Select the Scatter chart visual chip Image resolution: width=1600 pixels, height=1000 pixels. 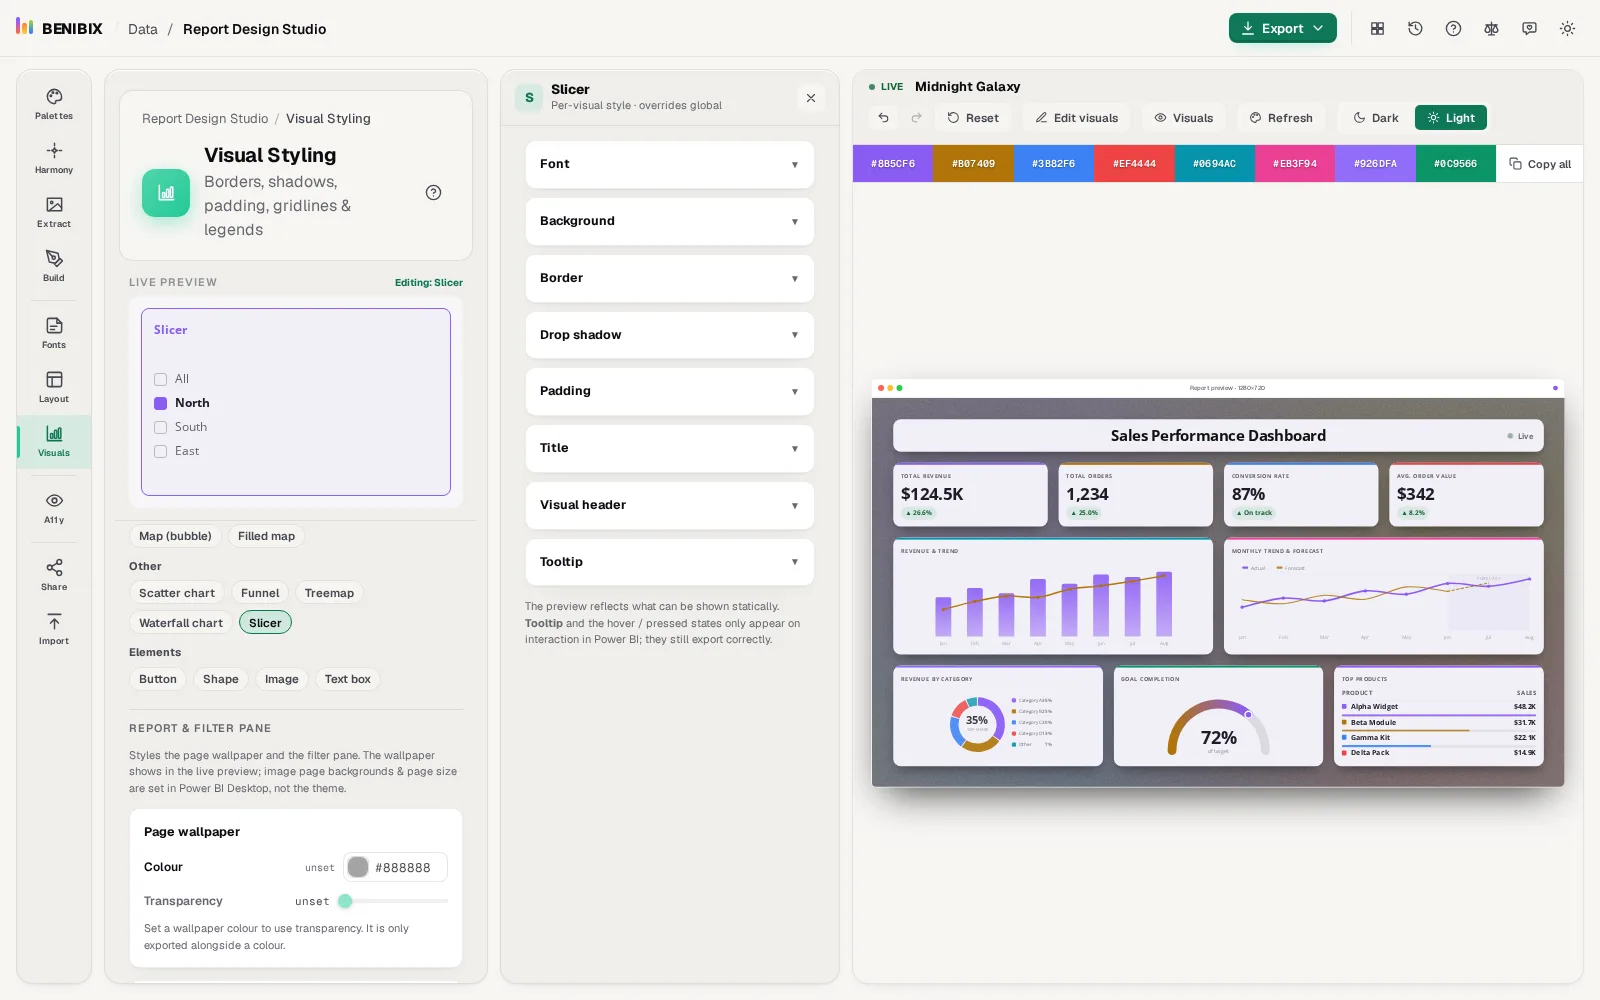click(x=177, y=593)
